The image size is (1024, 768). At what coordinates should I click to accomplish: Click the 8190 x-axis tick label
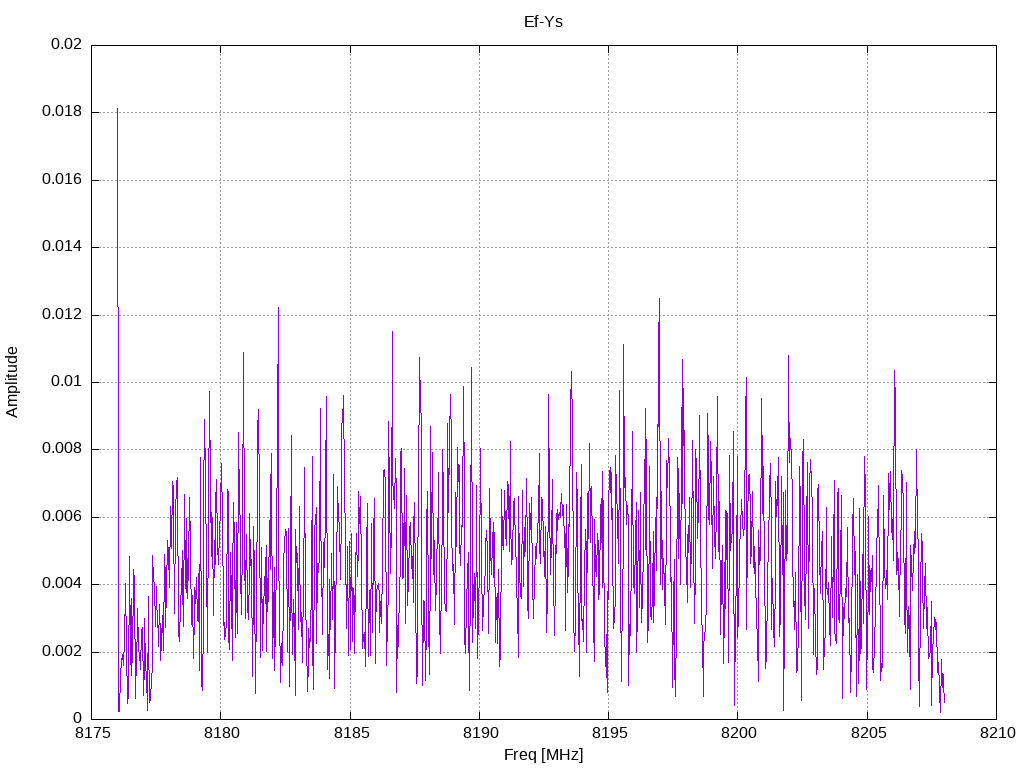[x=480, y=733]
